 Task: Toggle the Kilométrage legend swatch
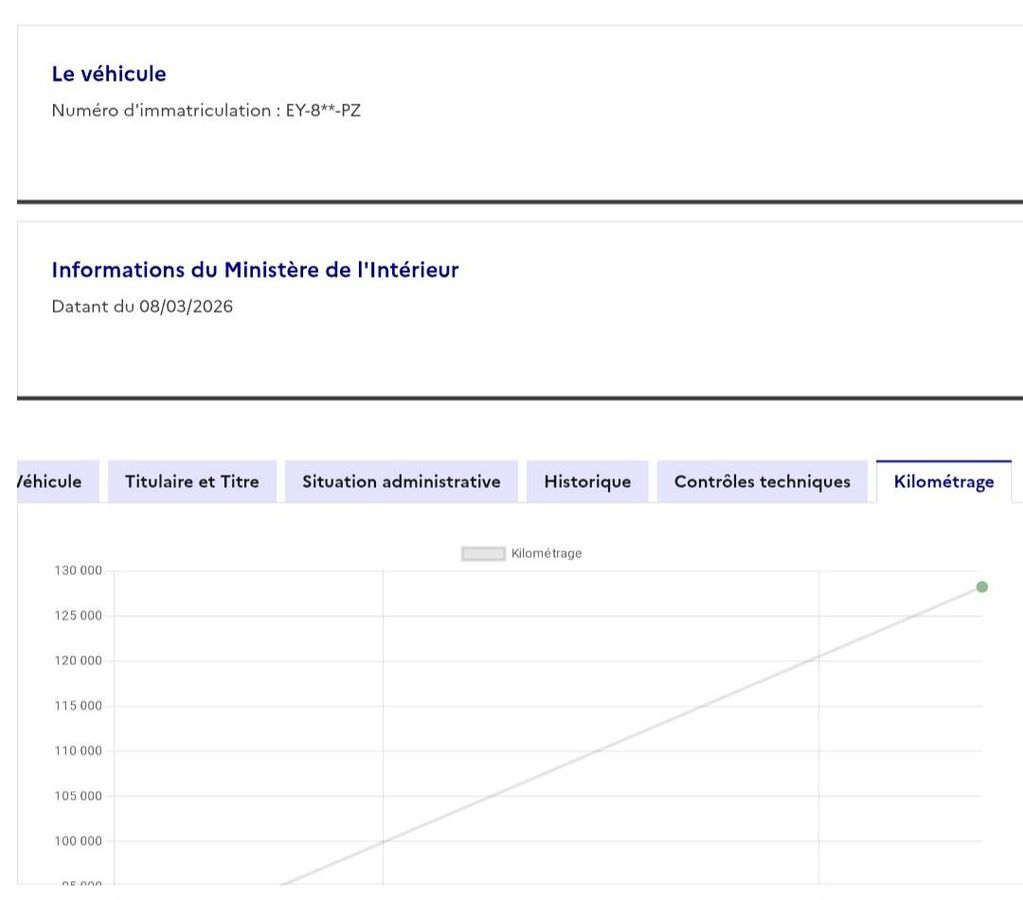point(483,553)
